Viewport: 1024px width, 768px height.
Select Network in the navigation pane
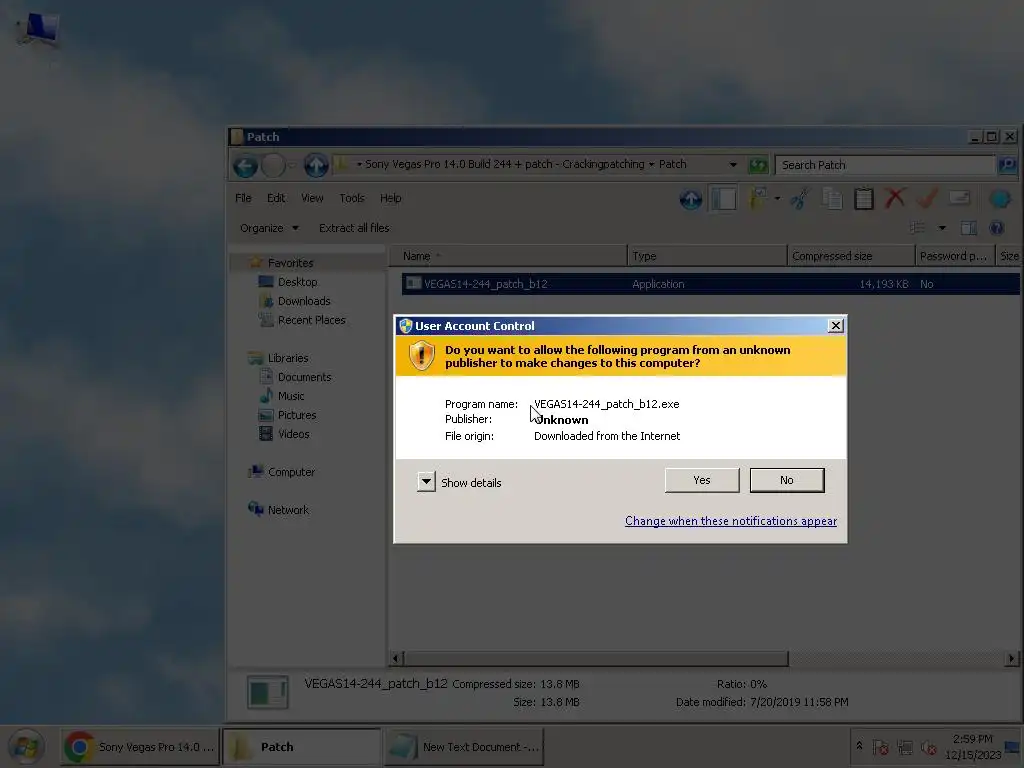coord(288,509)
